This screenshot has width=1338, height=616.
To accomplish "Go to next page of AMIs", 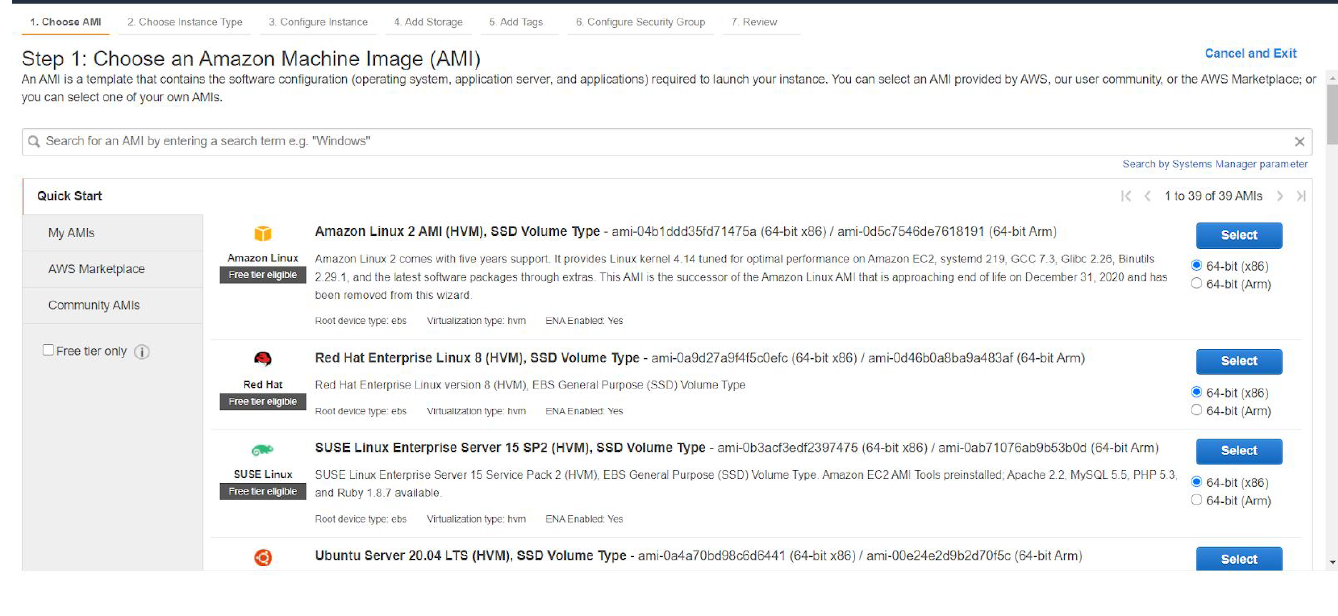I will click(x=1280, y=196).
